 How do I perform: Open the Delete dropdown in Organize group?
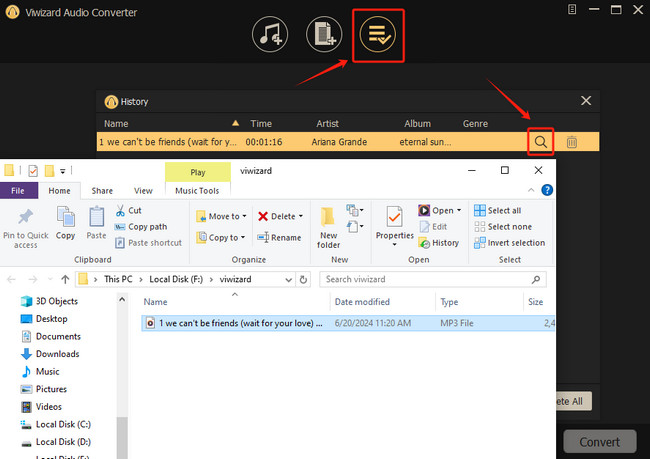tap(280, 216)
